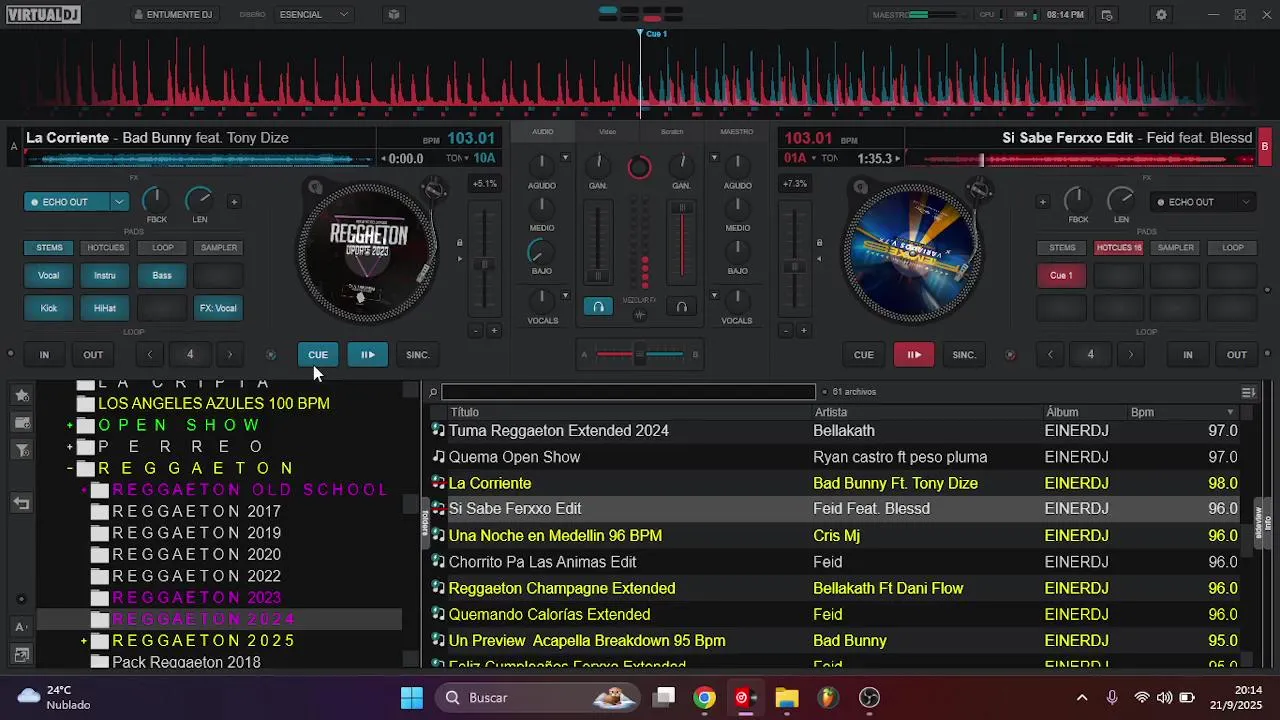The width and height of the screenshot is (1280, 720).
Task: Click the left deck pitch plus button
Action: pyautogui.click(x=493, y=331)
